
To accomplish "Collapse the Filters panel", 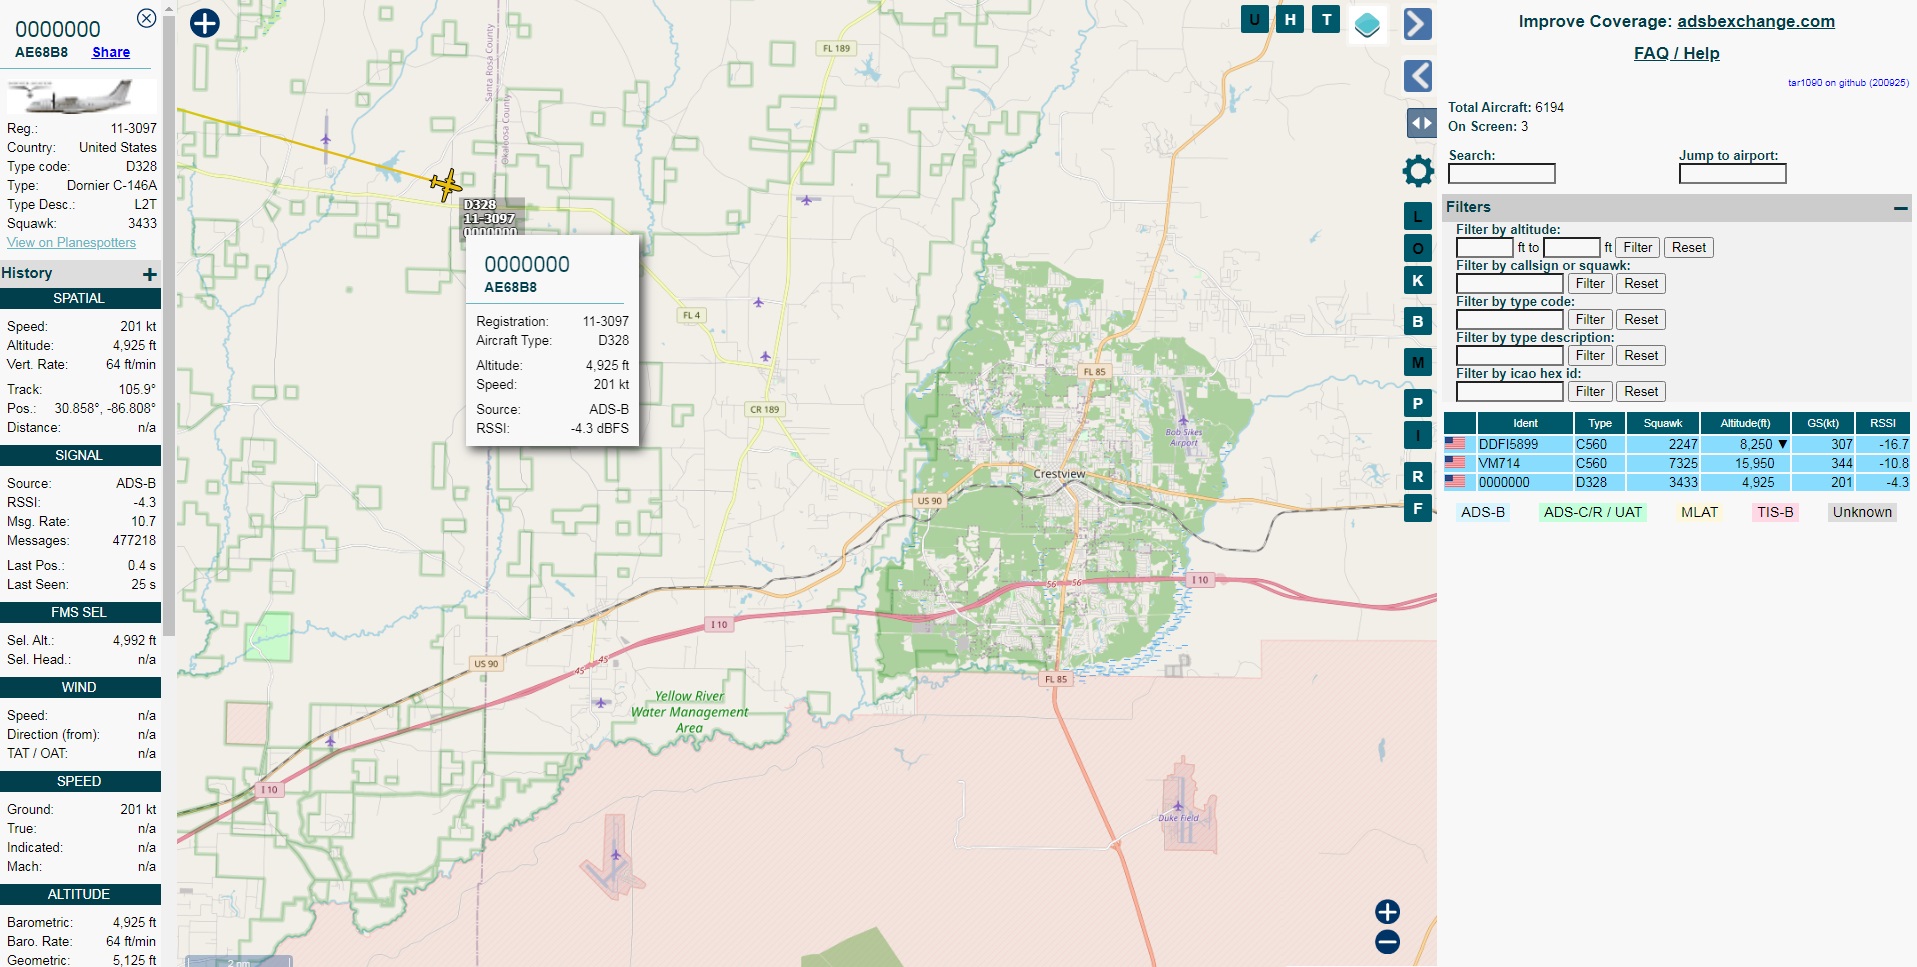I will click(x=1900, y=208).
